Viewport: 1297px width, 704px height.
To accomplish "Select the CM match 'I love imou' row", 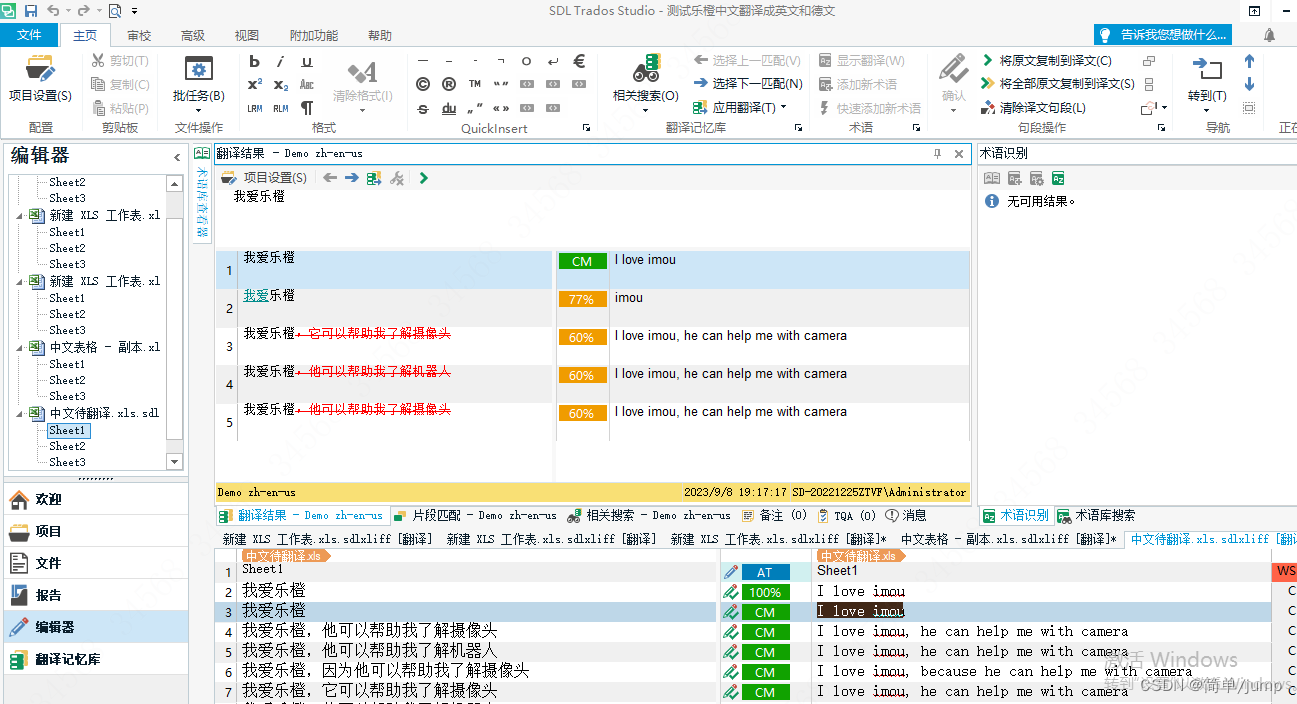I will click(x=592, y=270).
